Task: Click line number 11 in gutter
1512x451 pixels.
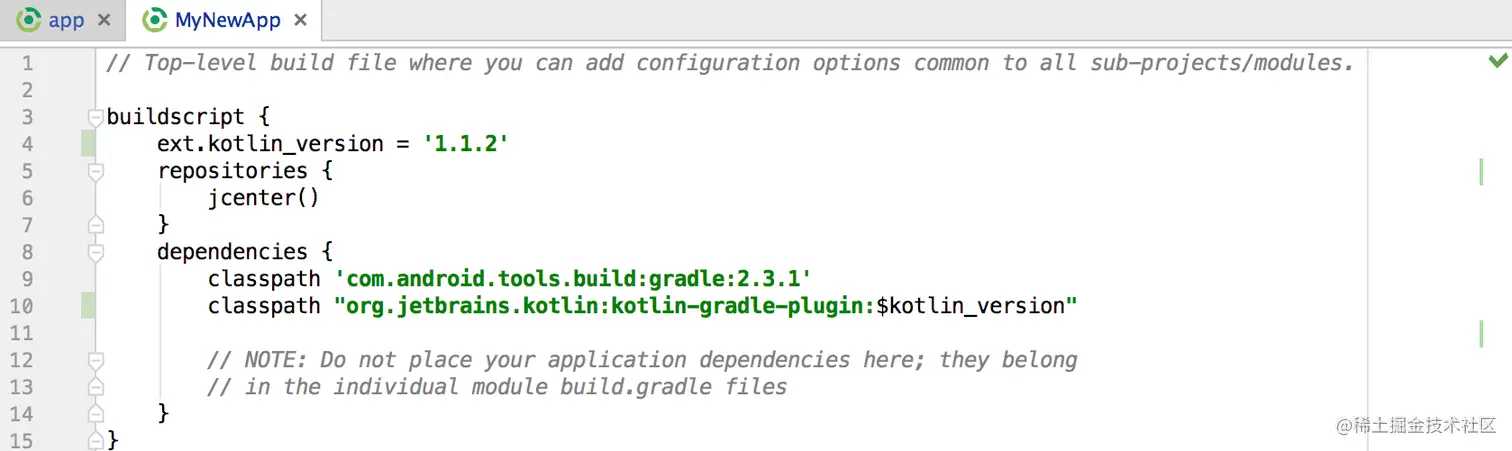Action: [21, 333]
